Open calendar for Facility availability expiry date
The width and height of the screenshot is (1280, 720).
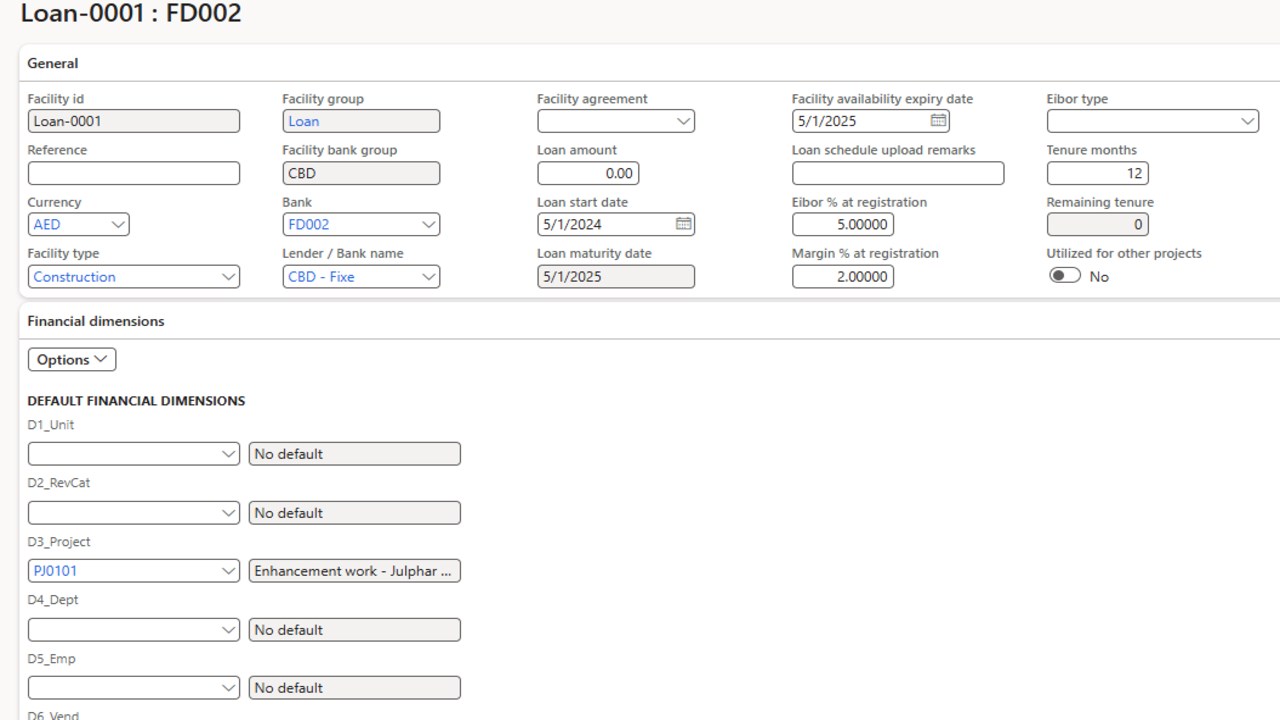click(x=938, y=121)
